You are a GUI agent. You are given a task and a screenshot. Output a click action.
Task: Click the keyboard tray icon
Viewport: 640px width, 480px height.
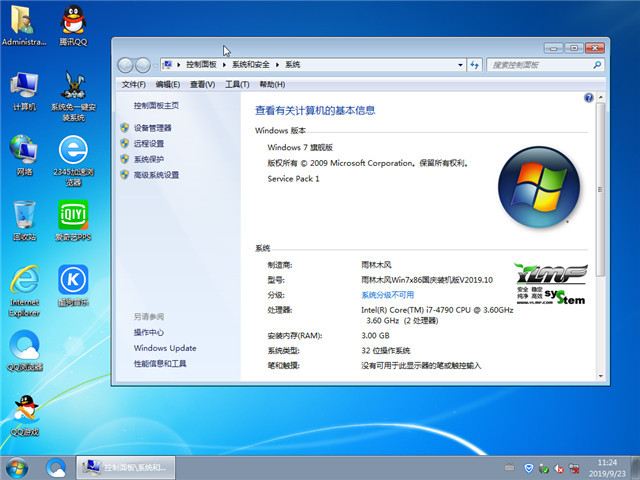pos(509,468)
